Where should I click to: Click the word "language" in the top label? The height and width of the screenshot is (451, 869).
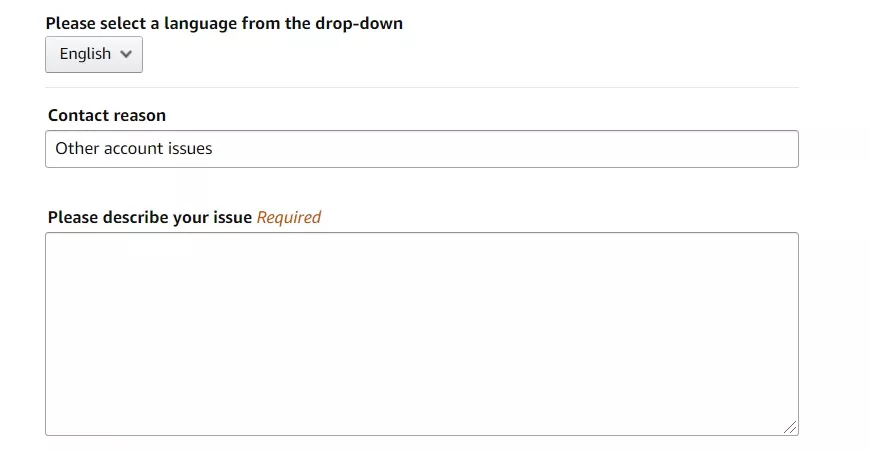pyautogui.click(x=201, y=23)
